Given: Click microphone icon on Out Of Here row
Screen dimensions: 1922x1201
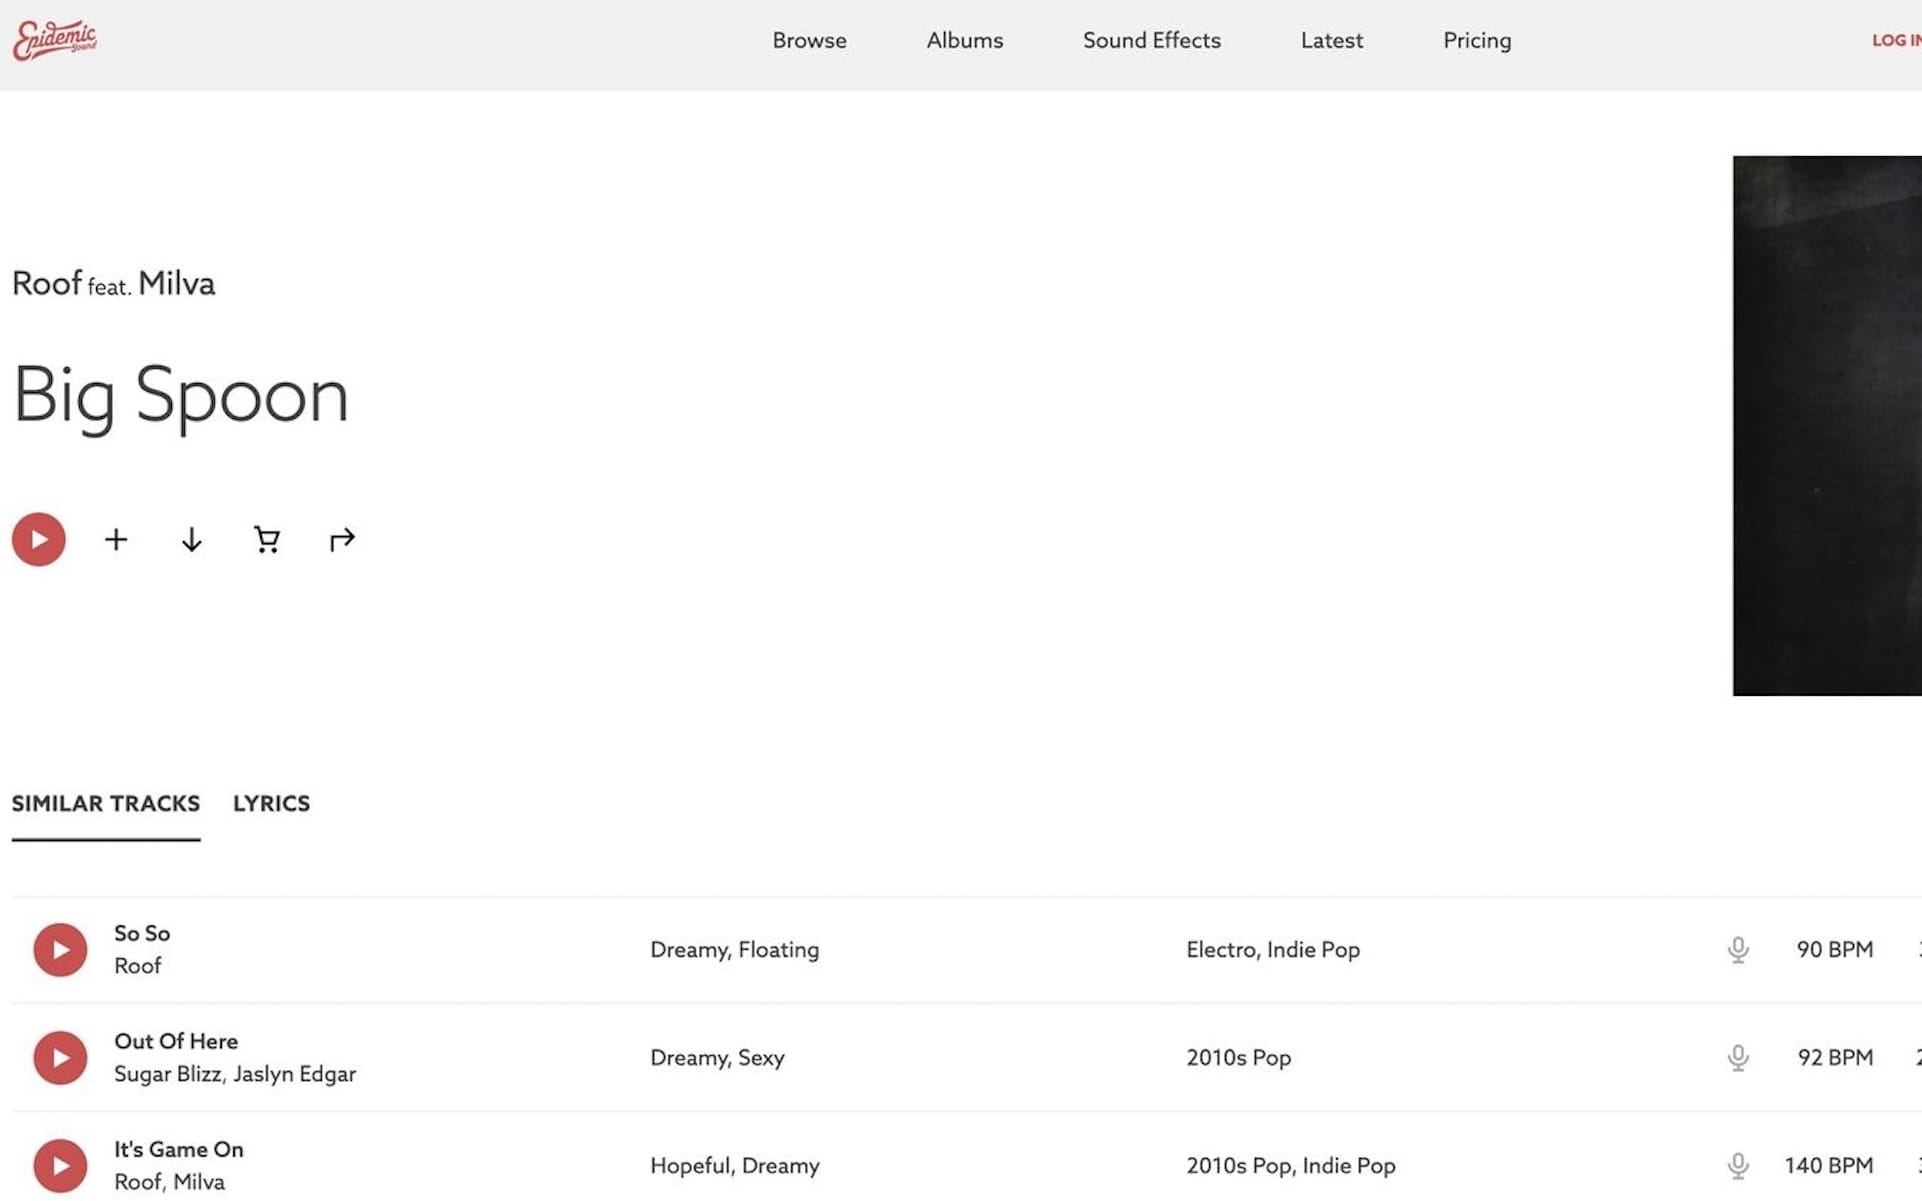Looking at the screenshot, I should click(x=1738, y=1058).
